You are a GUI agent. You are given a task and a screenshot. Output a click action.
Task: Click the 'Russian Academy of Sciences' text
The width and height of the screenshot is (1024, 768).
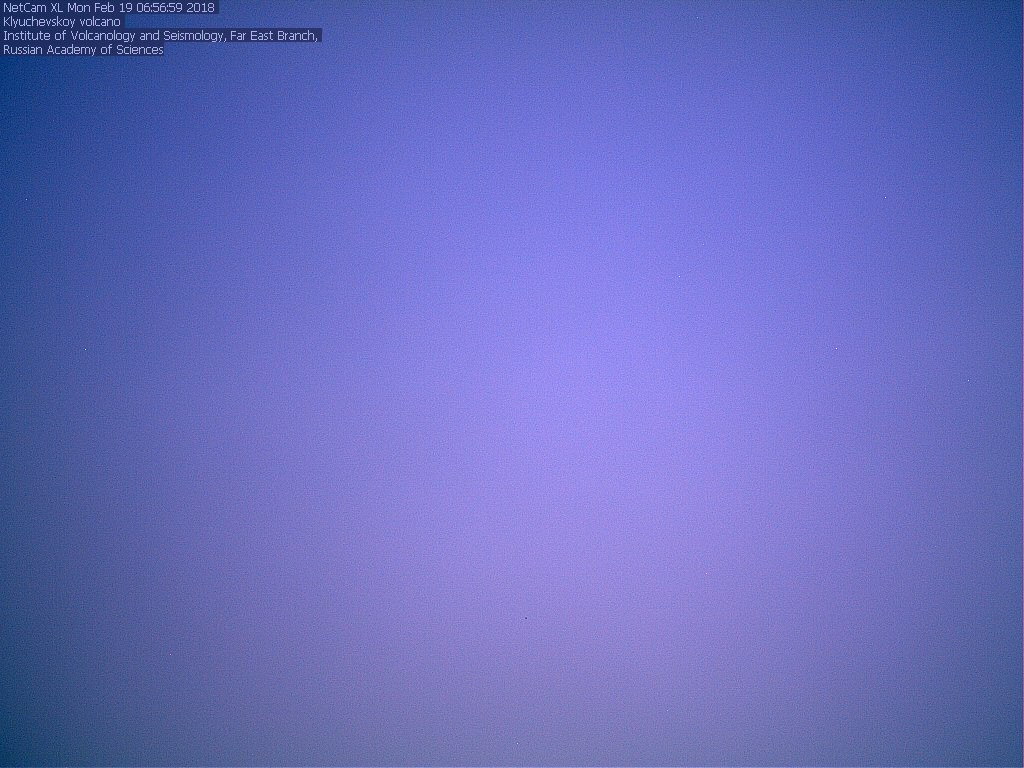(x=83, y=50)
